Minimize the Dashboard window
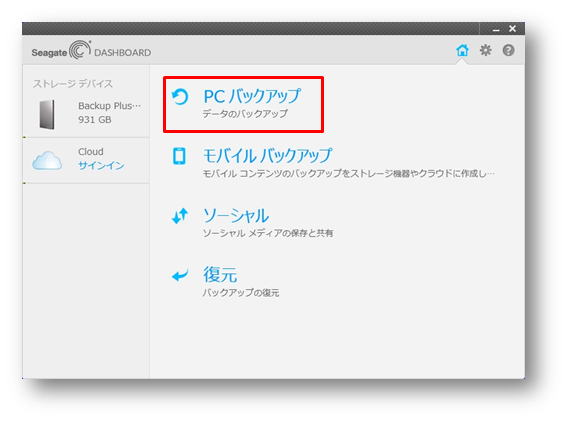Image resolution: width=567 pixels, height=421 pixels. [x=496, y=29]
